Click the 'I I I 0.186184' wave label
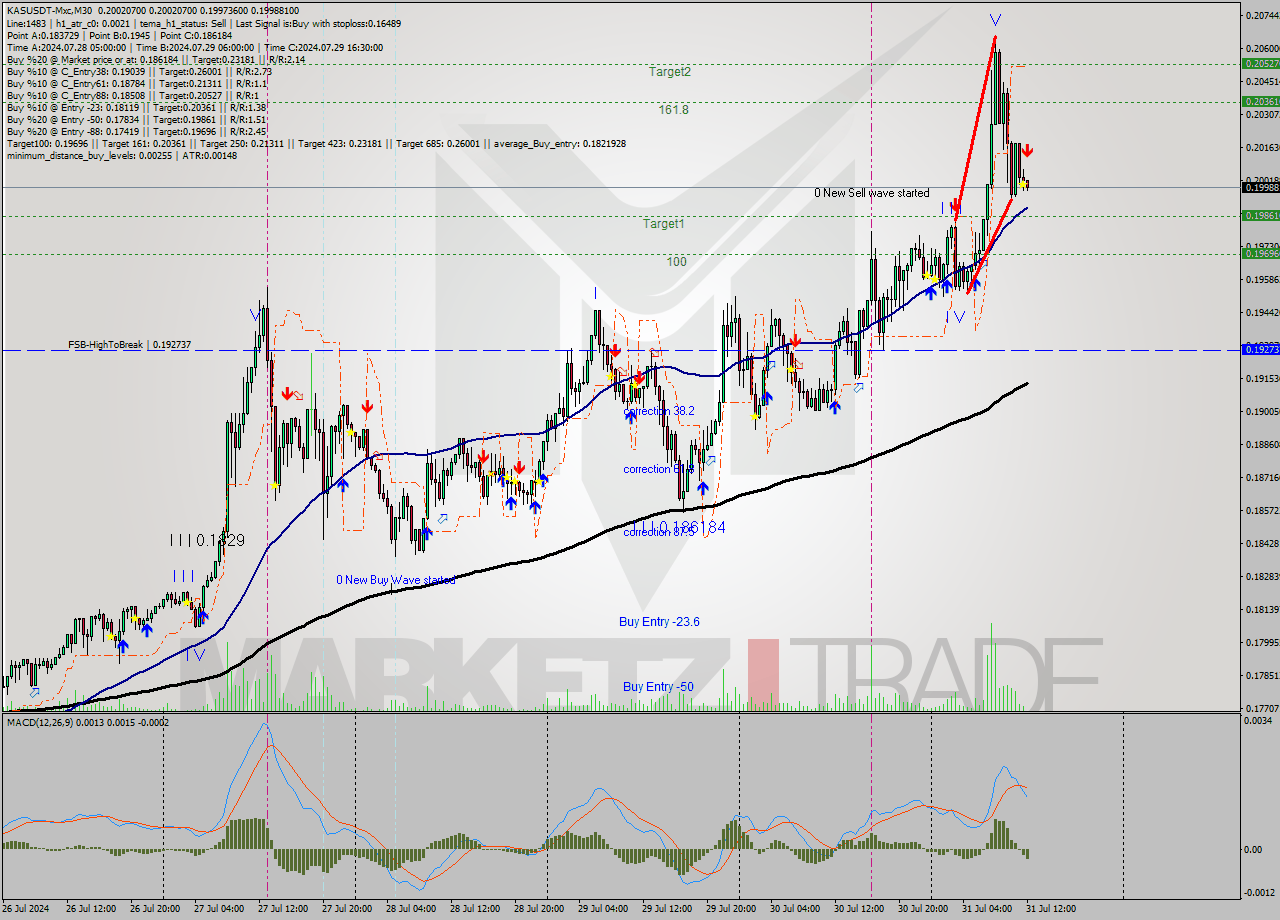Screen dimensions: 1280x920 pos(678,526)
